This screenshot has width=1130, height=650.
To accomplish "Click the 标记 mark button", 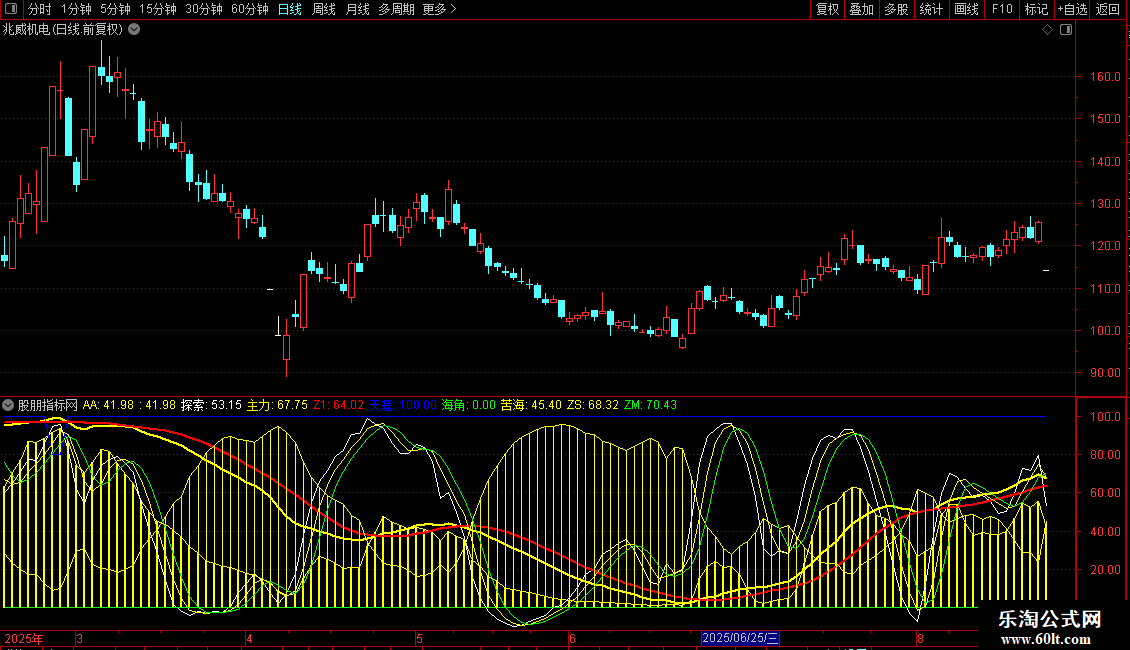I will (x=1036, y=9).
